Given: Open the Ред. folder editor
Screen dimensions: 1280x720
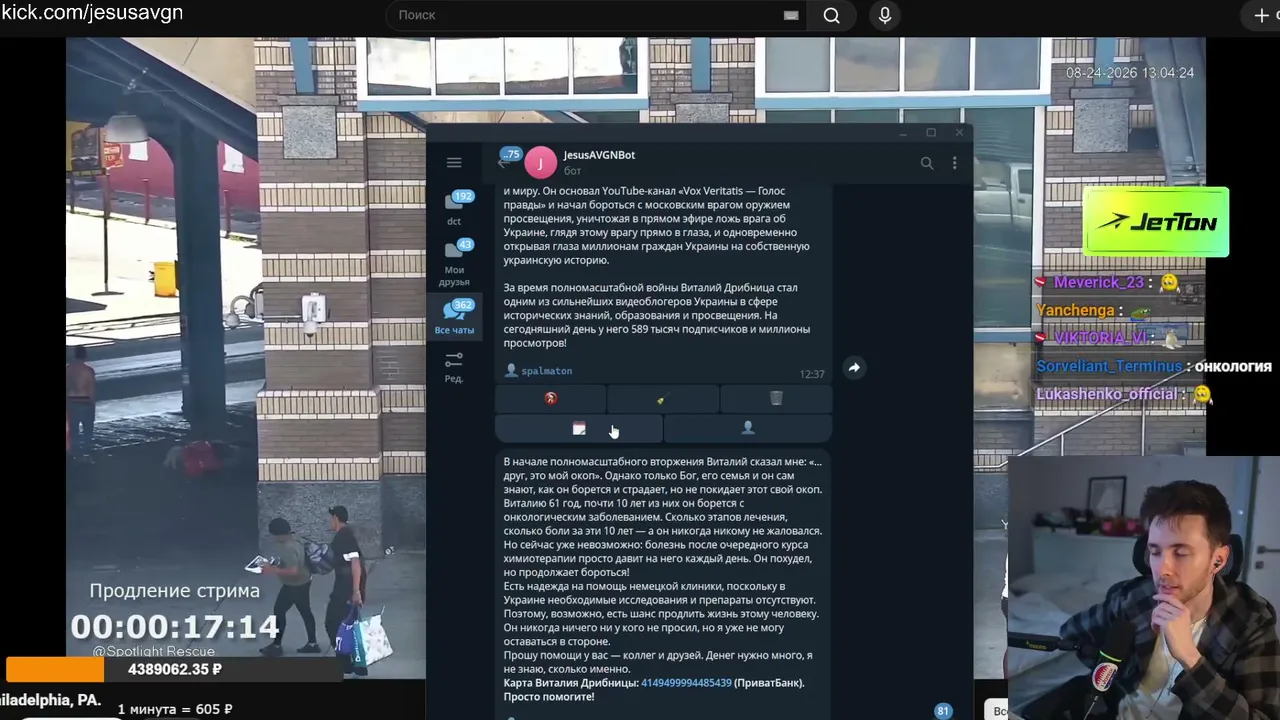Looking at the screenshot, I should 454,367.
